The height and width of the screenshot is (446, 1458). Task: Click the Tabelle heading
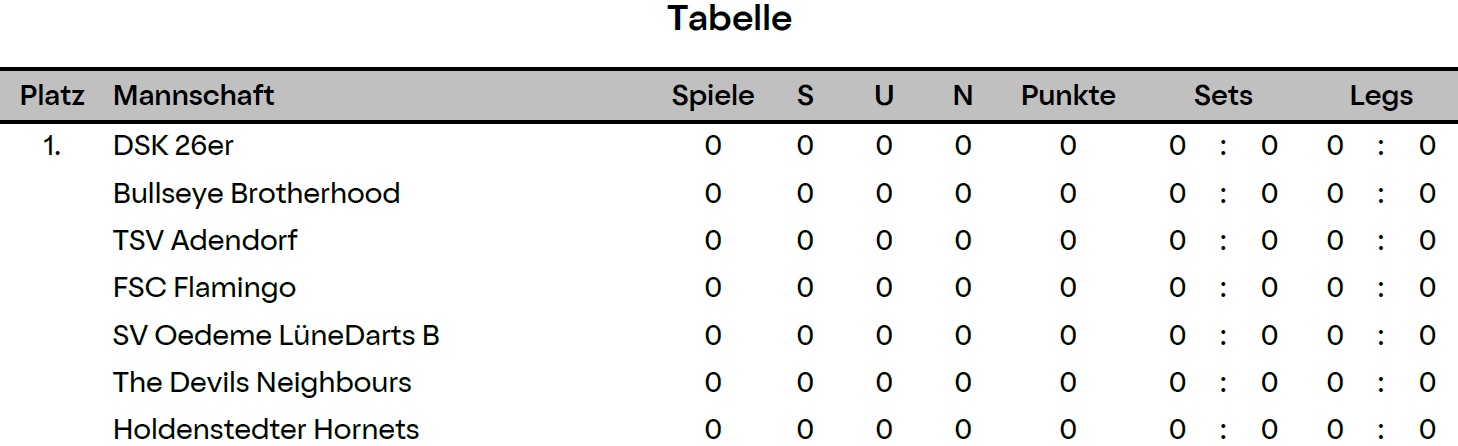729,19
